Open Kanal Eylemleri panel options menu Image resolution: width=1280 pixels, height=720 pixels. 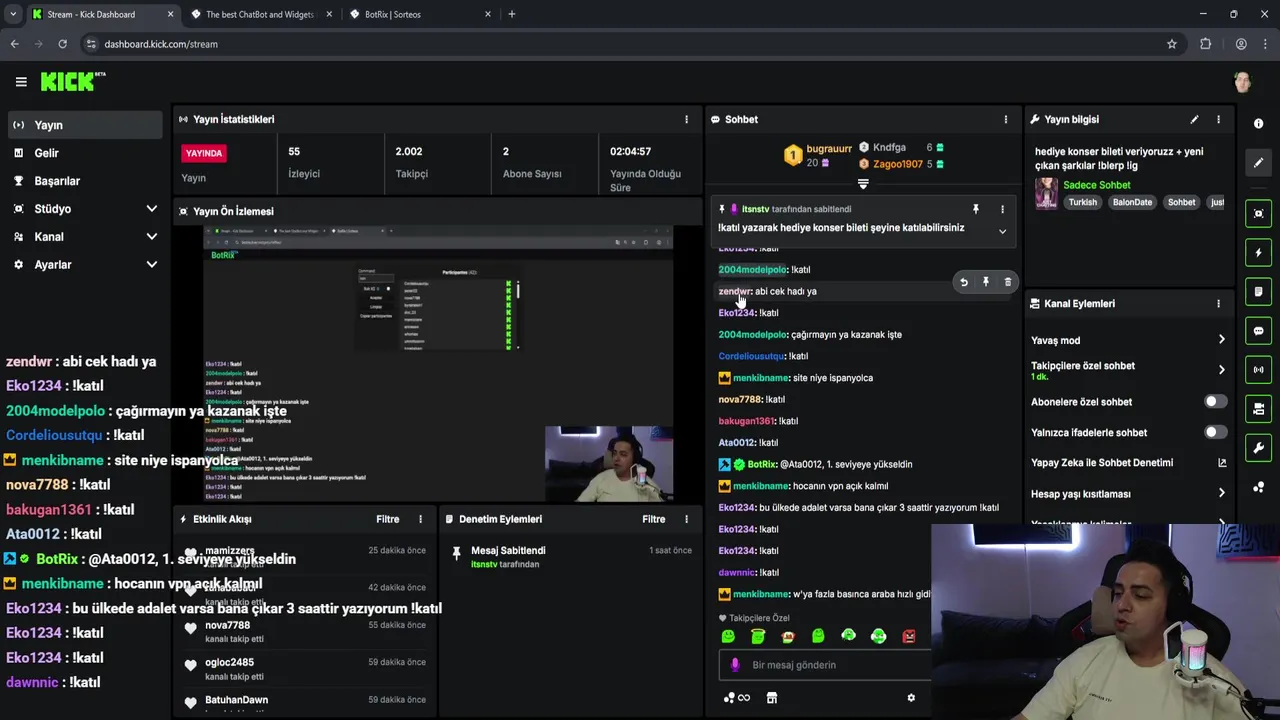1218,304
